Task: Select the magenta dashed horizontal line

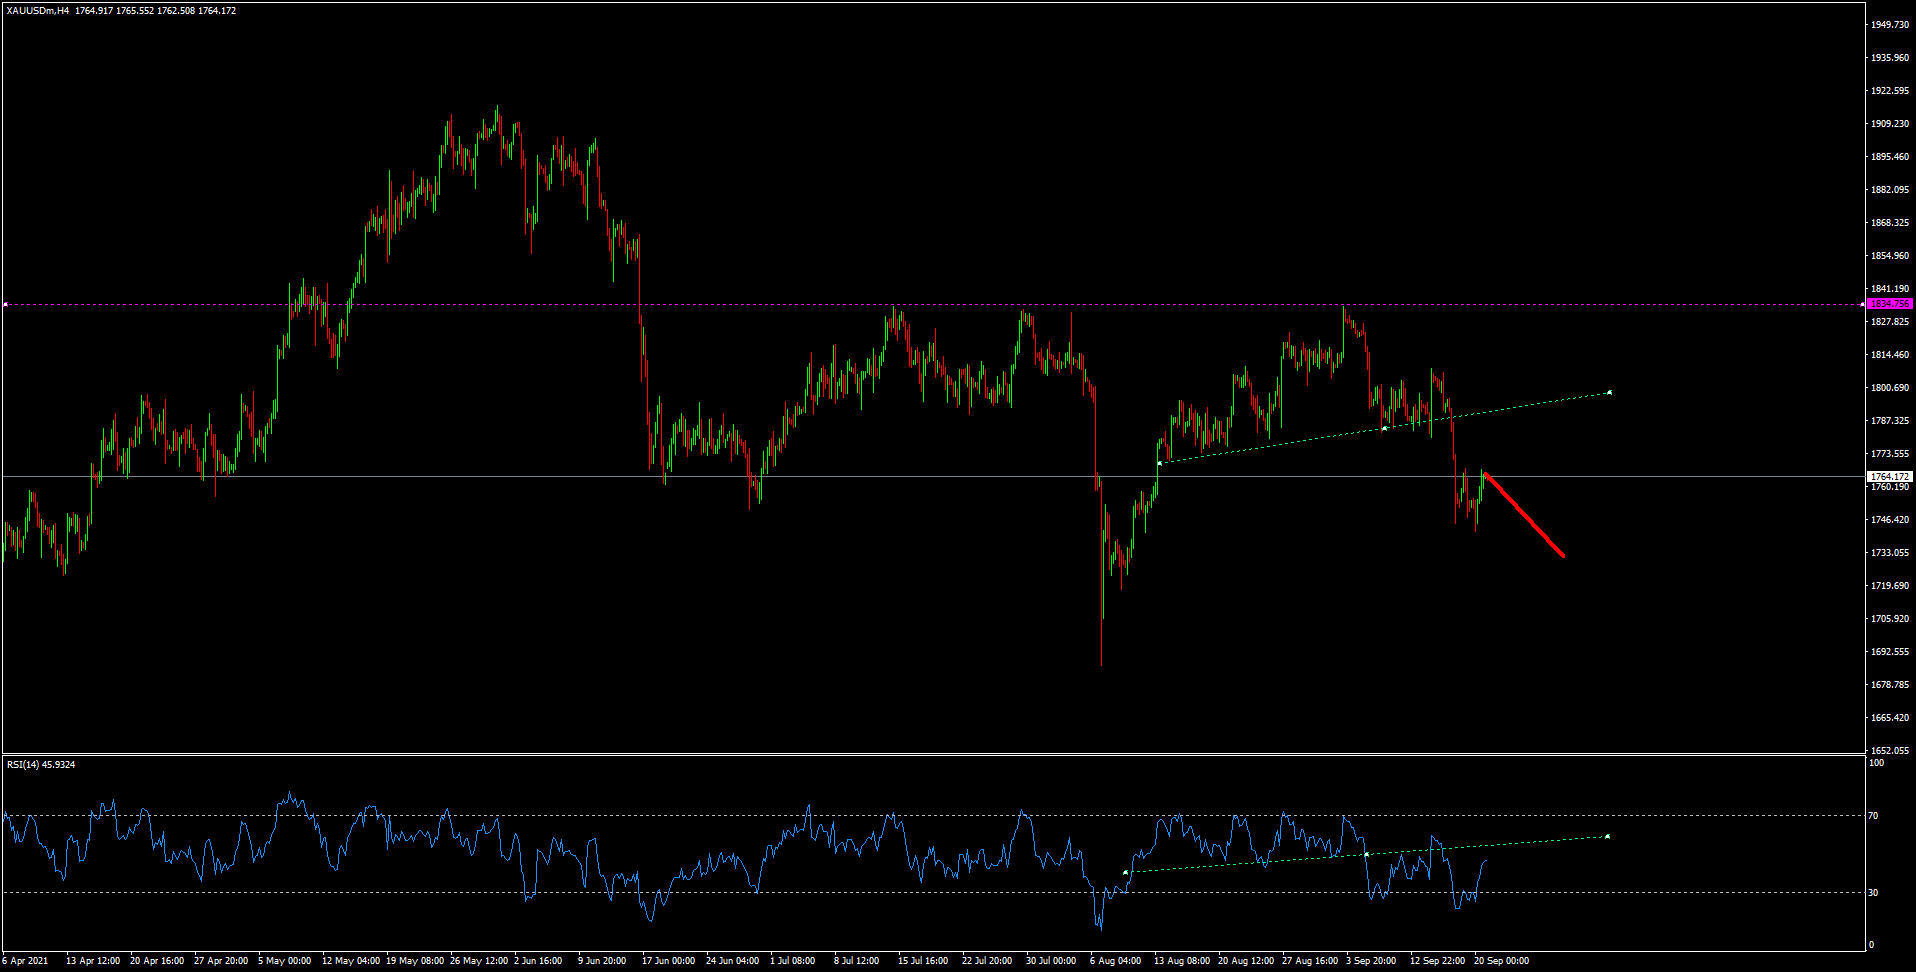Action: click(x=932, y=304)
